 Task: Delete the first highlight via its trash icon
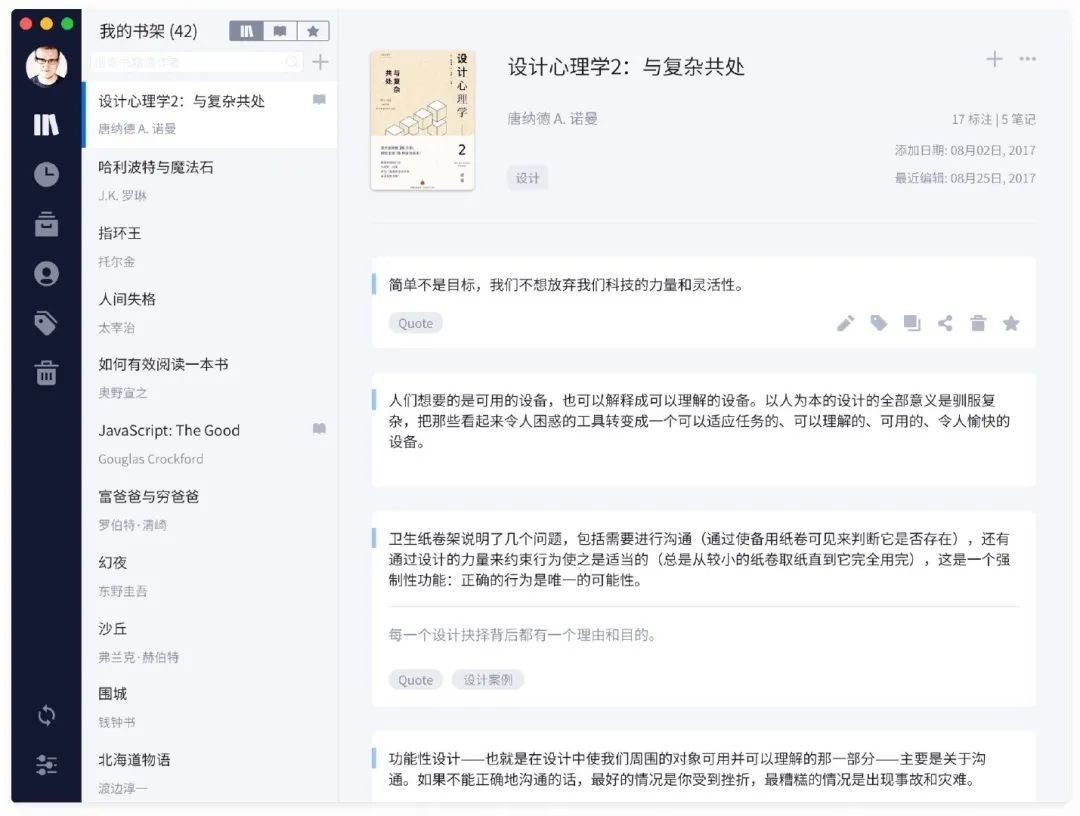(x=978, y=323)
